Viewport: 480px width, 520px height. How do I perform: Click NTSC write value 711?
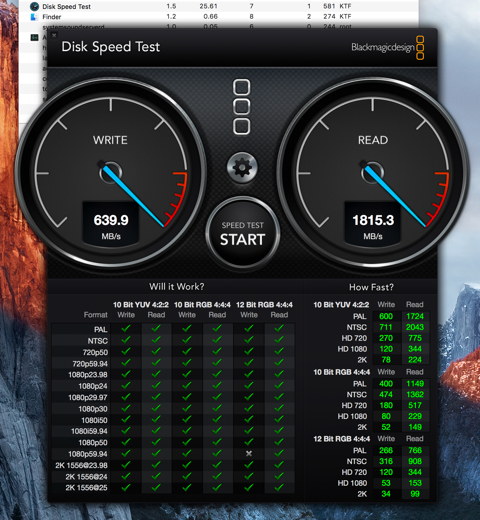(386, 327)
